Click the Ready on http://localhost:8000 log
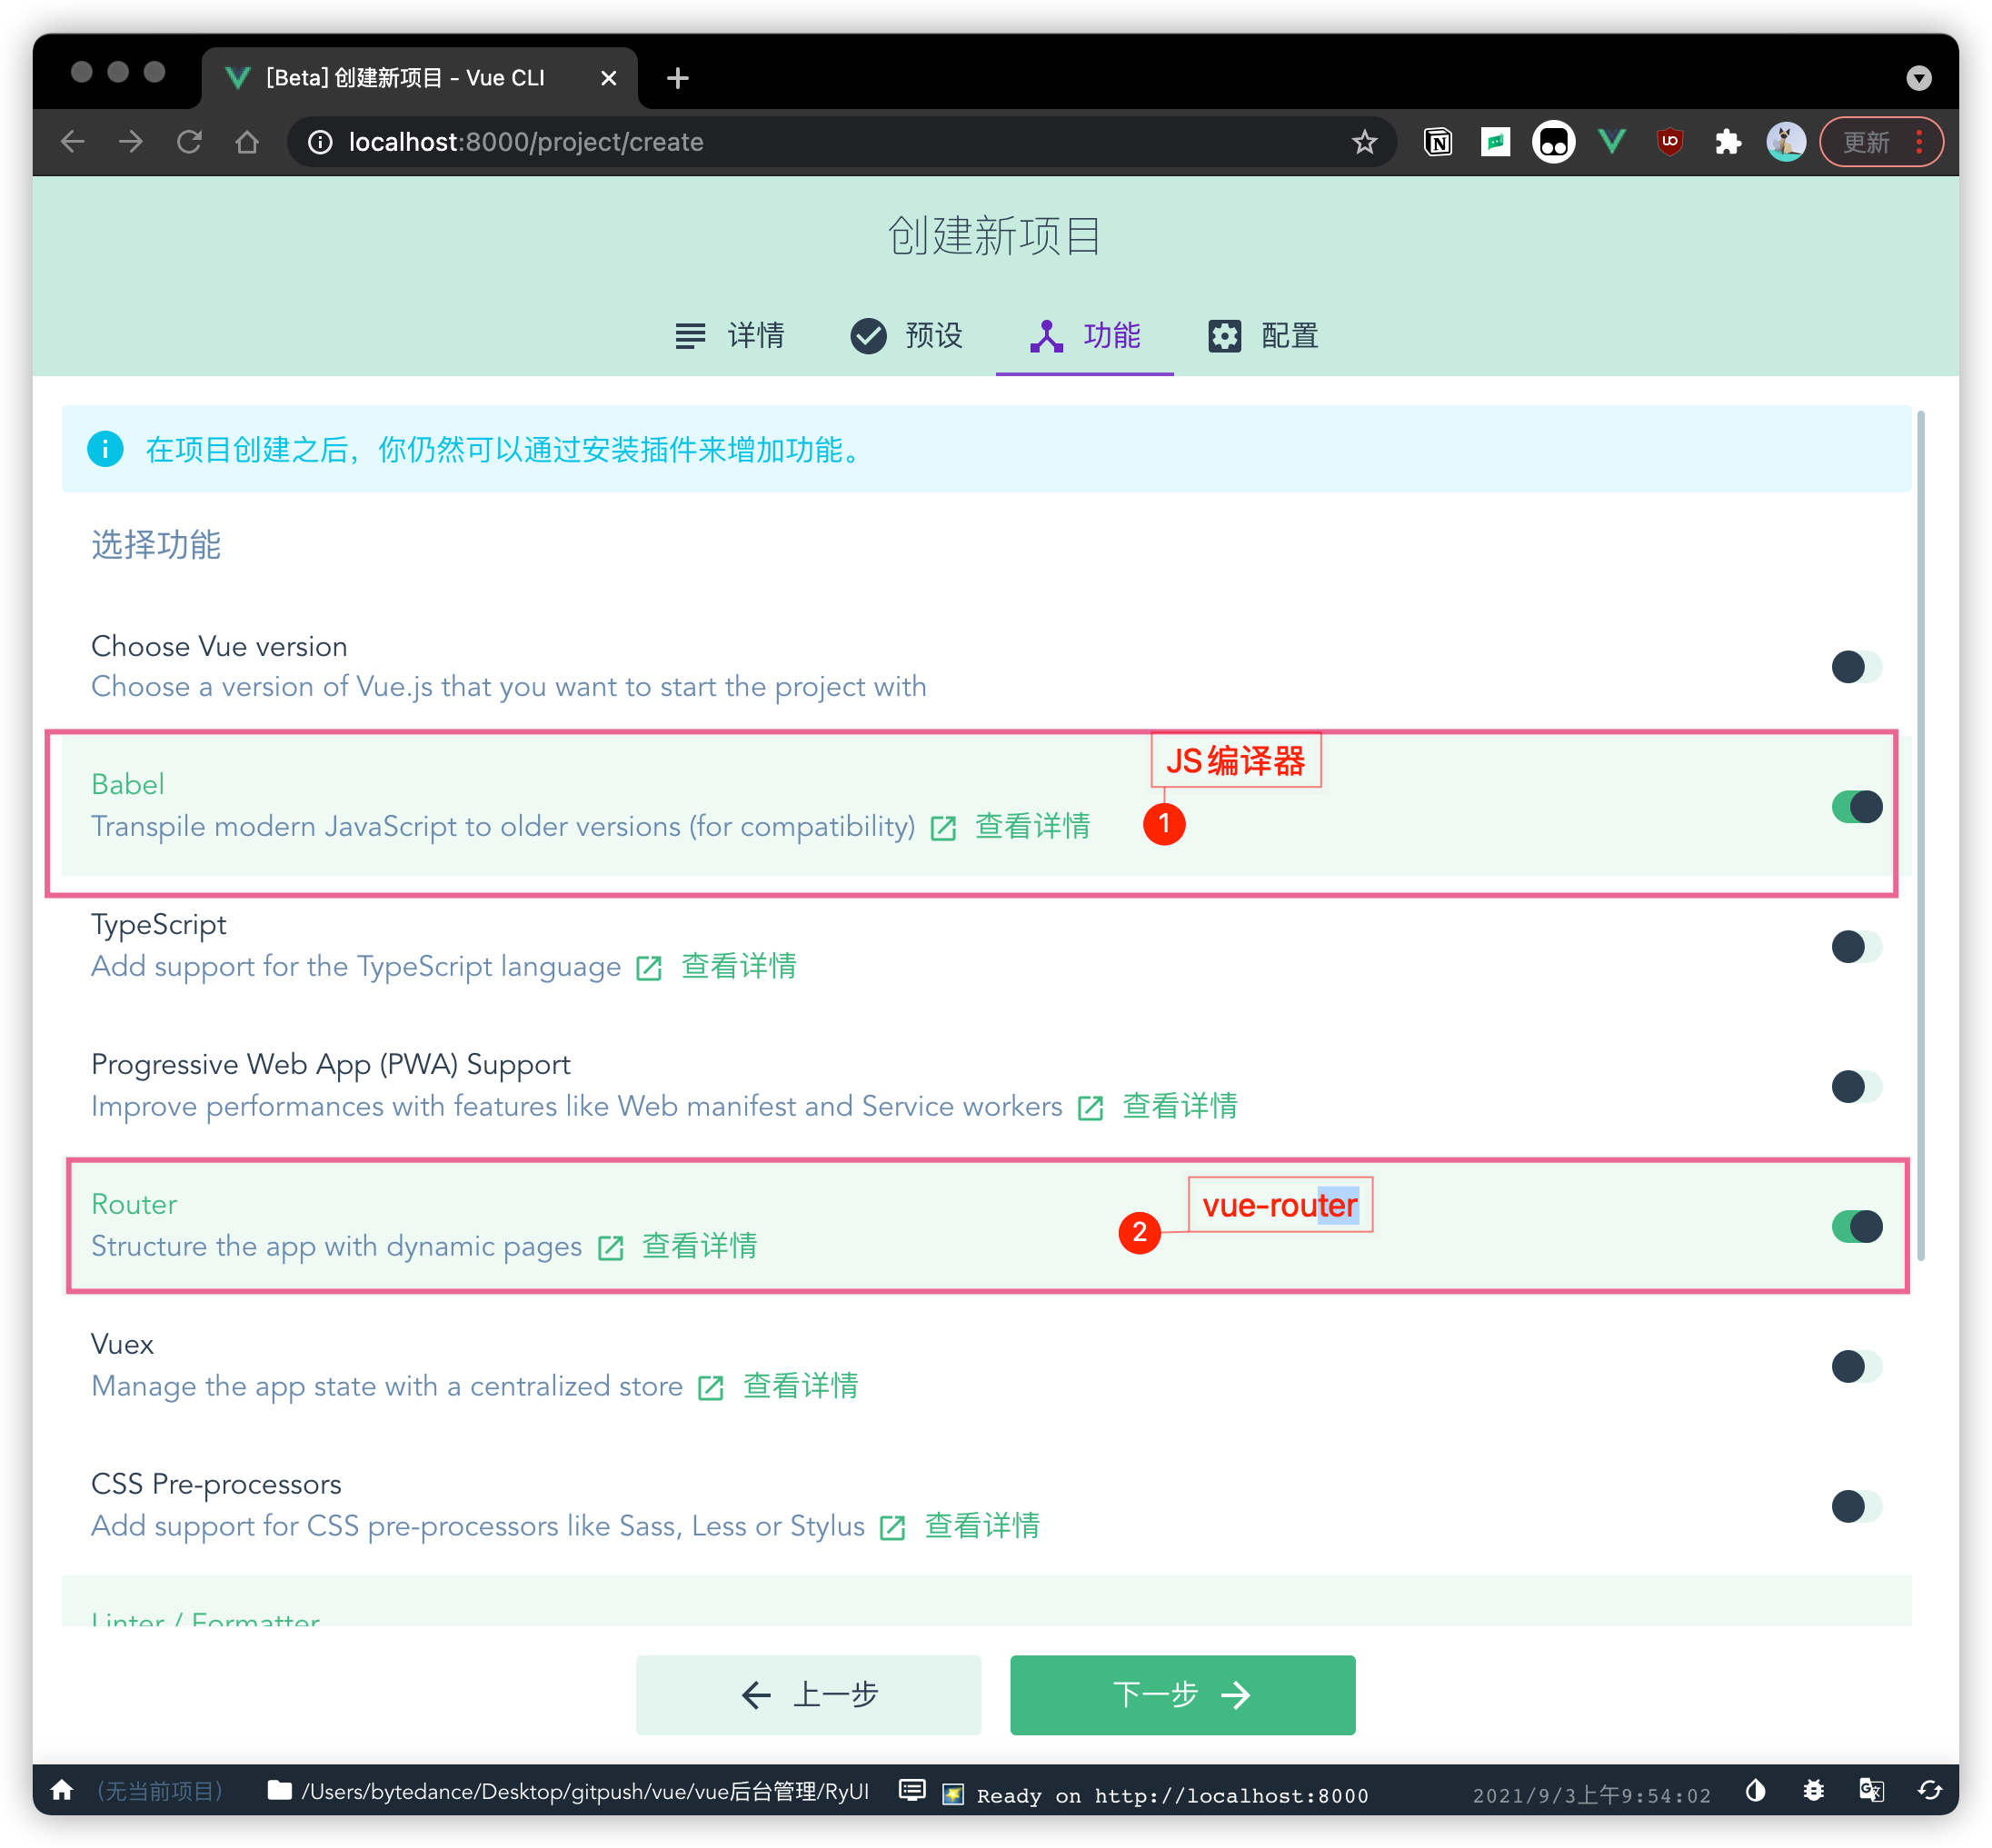Image resolution: width=1992 pixels, height=1848 pixels. [x=1172, y=1795]
